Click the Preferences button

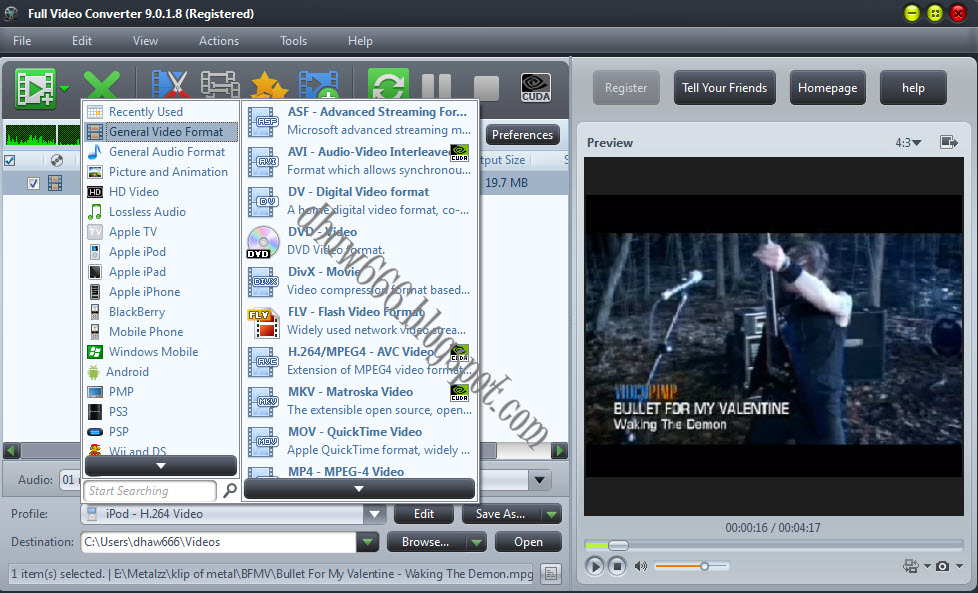[x=522, y=135]
